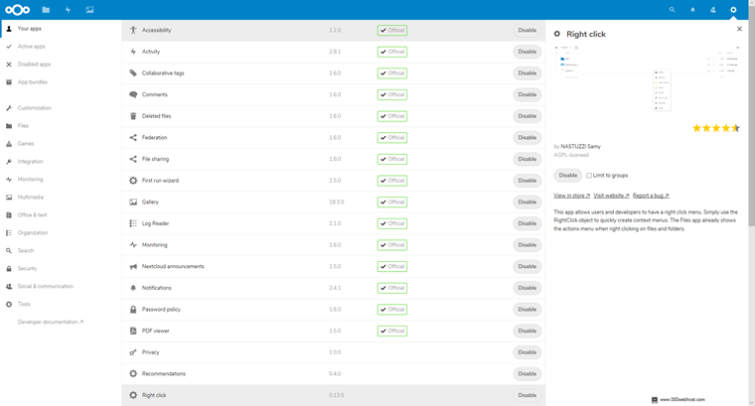Click the File sharing icon
Viewport: 755px width, 406px height.
(133, 159)
